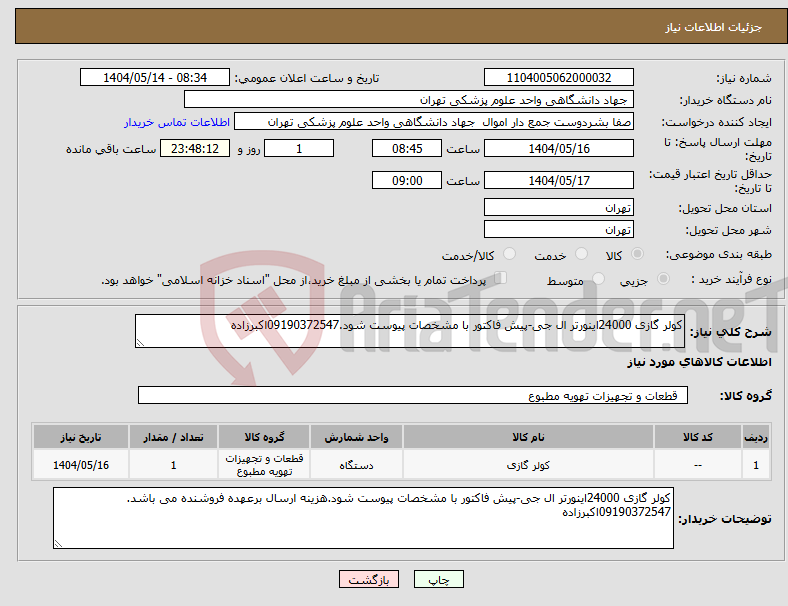
Task: Click the deadline time 08:45 field
Action: click(407, 149)
